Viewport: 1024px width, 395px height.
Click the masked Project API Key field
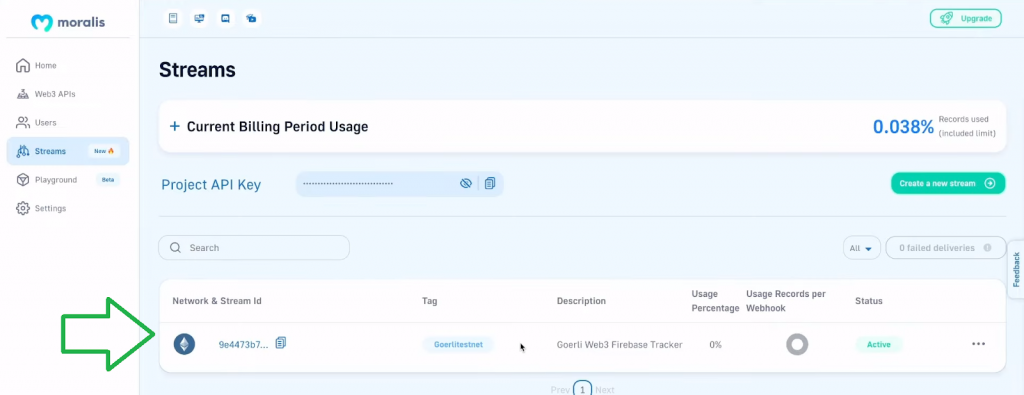(x=400, y=184)
